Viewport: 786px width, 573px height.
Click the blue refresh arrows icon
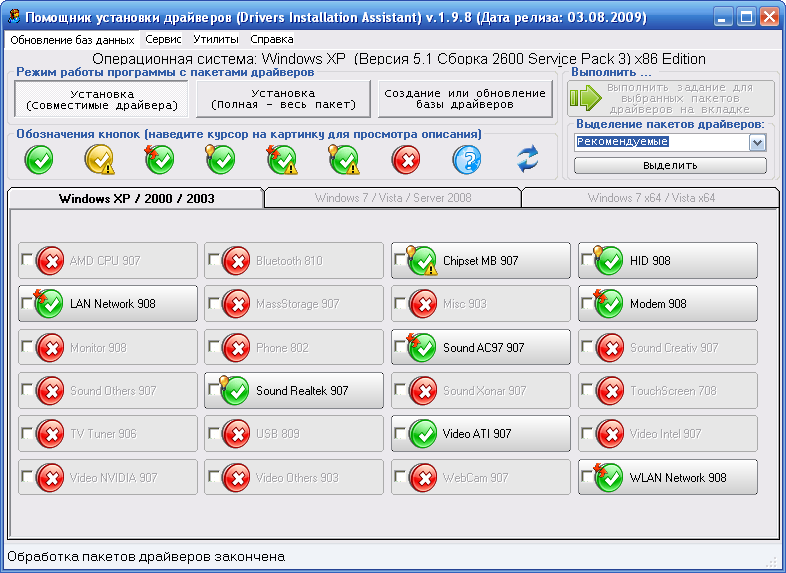[x=527, y=159]
